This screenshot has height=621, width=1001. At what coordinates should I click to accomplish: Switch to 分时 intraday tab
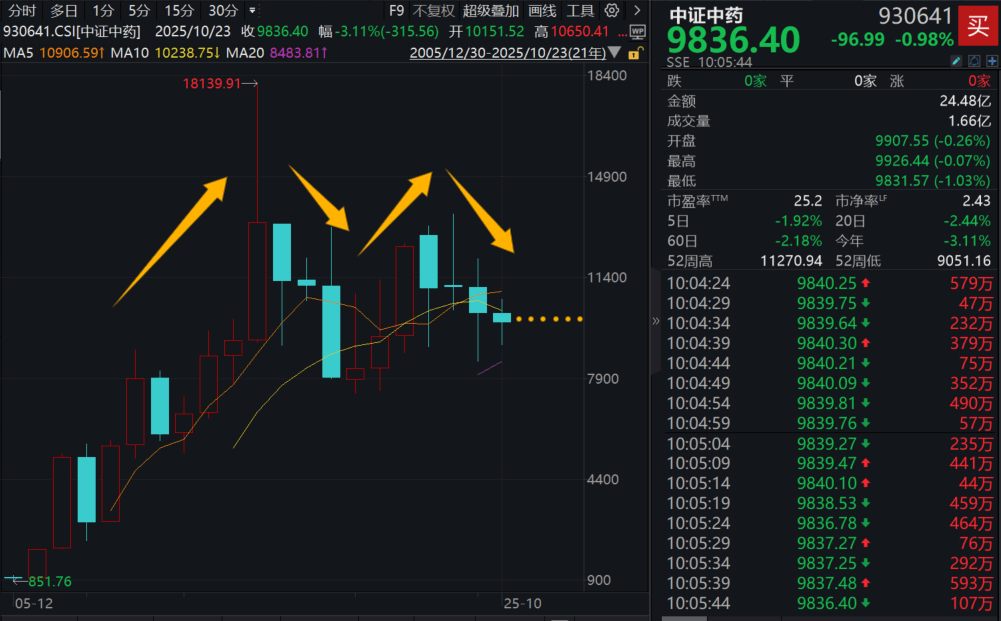22,11
